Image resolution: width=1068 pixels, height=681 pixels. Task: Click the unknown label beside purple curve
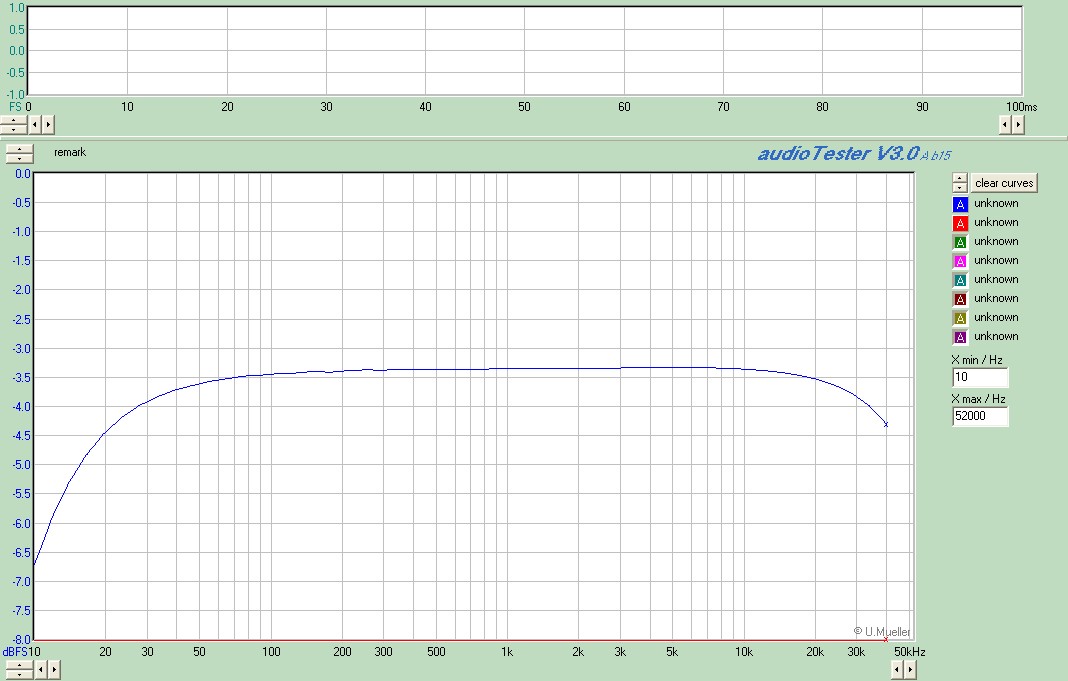(x=996, y=336)
